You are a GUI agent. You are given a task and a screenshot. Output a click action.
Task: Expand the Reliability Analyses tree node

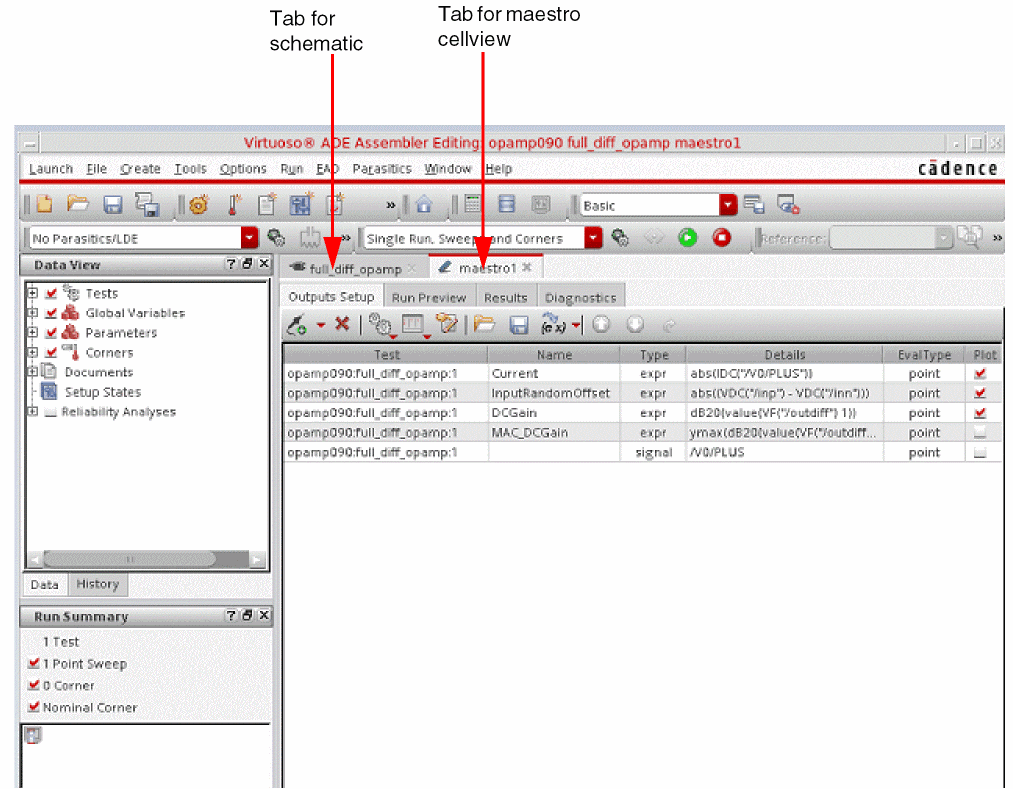click(x=32, y=411)
